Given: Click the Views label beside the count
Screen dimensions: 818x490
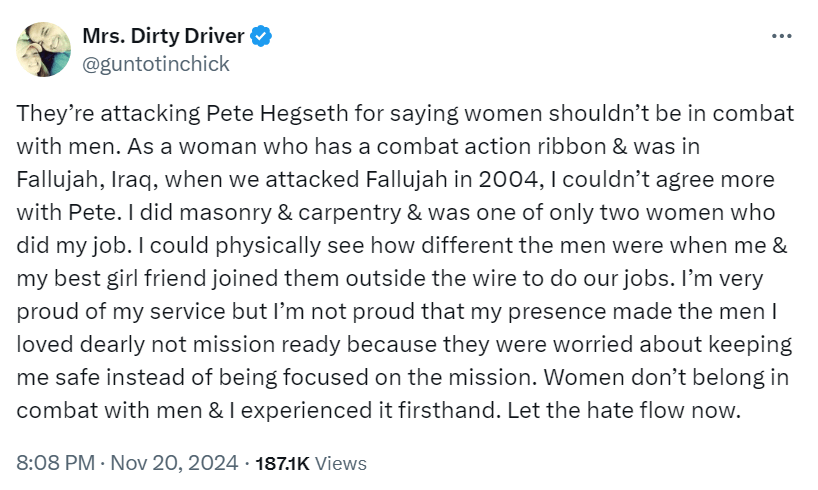Looking at the screenshot, I should click(344, 463).
